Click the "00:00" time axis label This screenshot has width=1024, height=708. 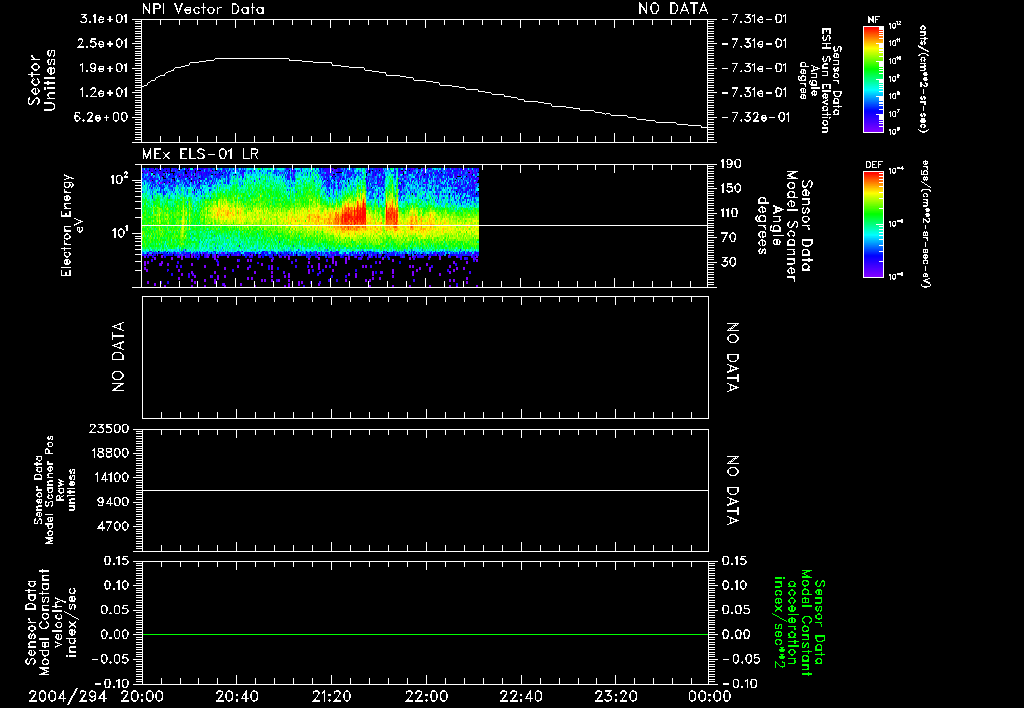[709, 696]
